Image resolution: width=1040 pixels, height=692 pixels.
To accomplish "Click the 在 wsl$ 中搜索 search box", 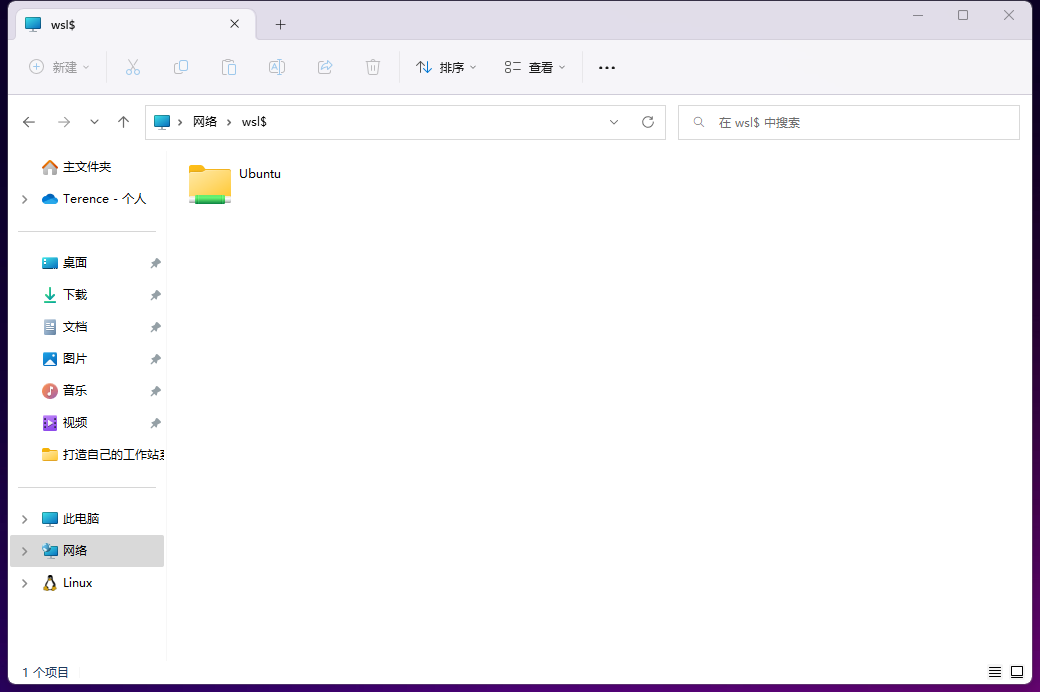I will tap(848, 123).
